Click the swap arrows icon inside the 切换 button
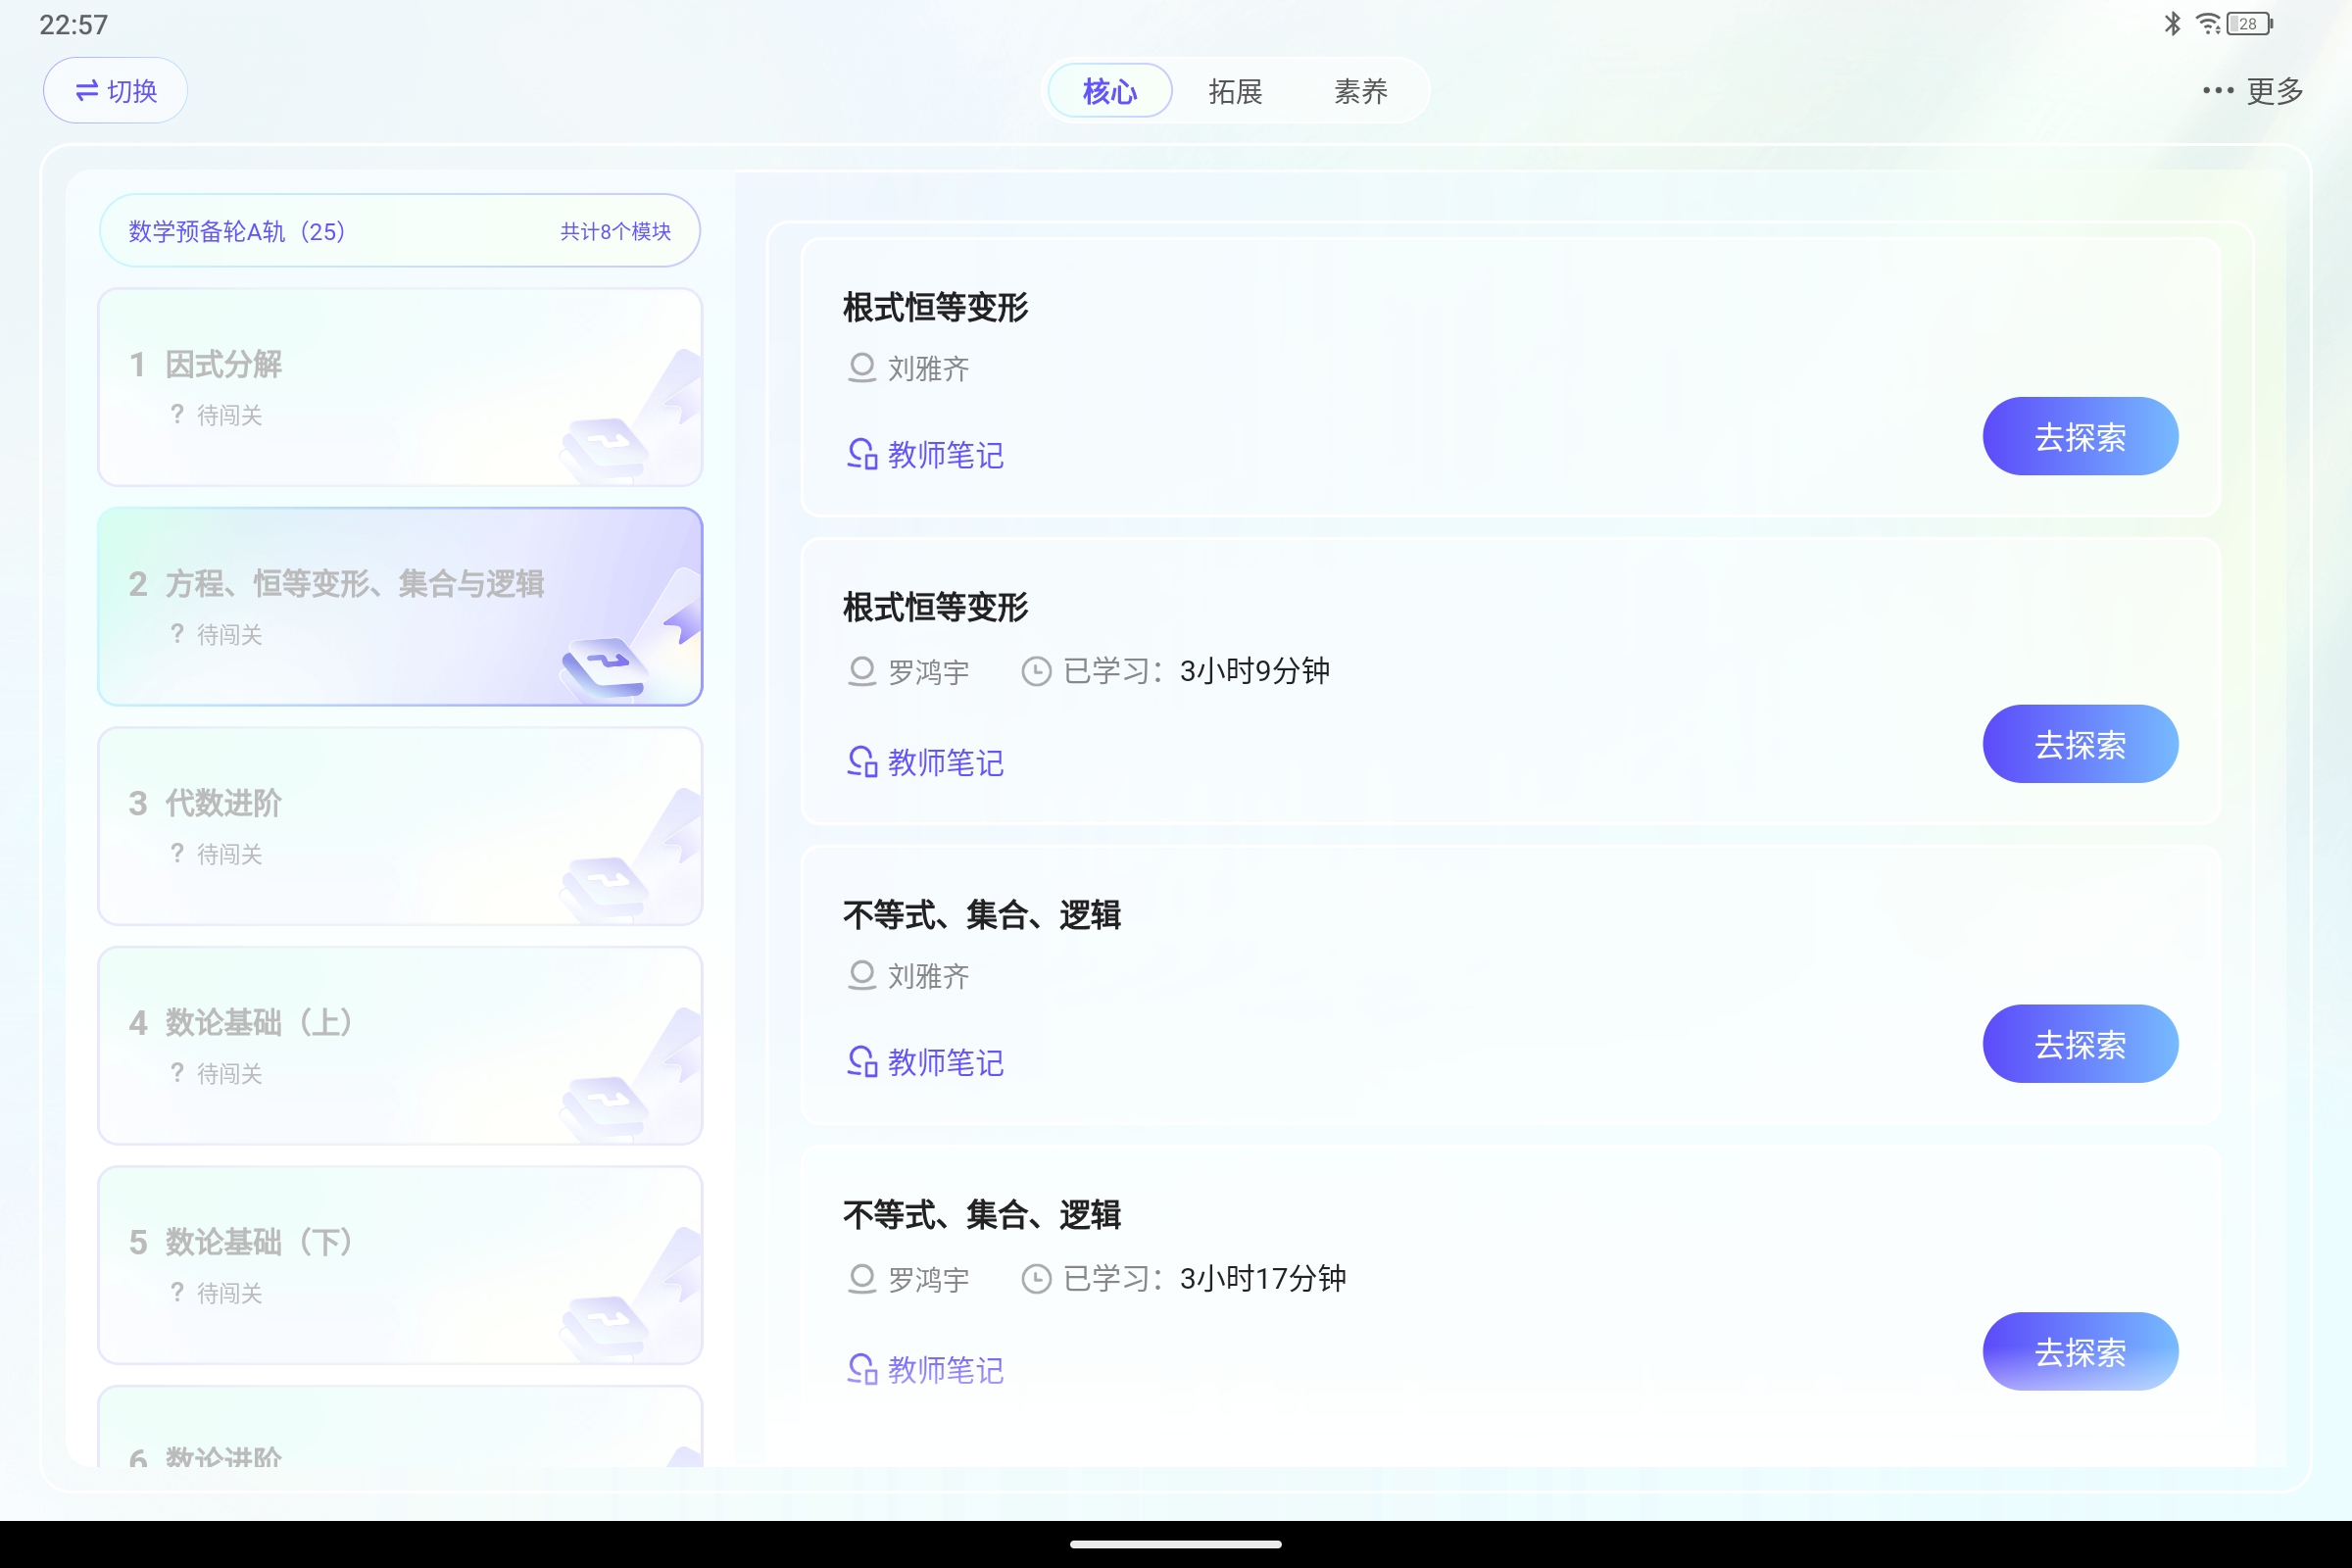 coord(86,90)
